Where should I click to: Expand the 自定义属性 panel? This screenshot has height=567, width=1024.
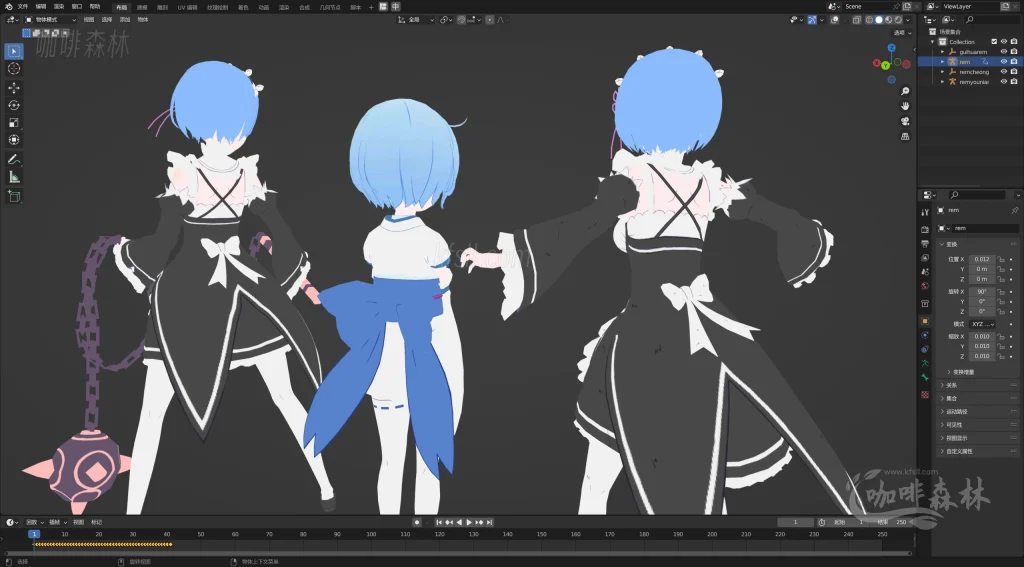tap(979, 451)
